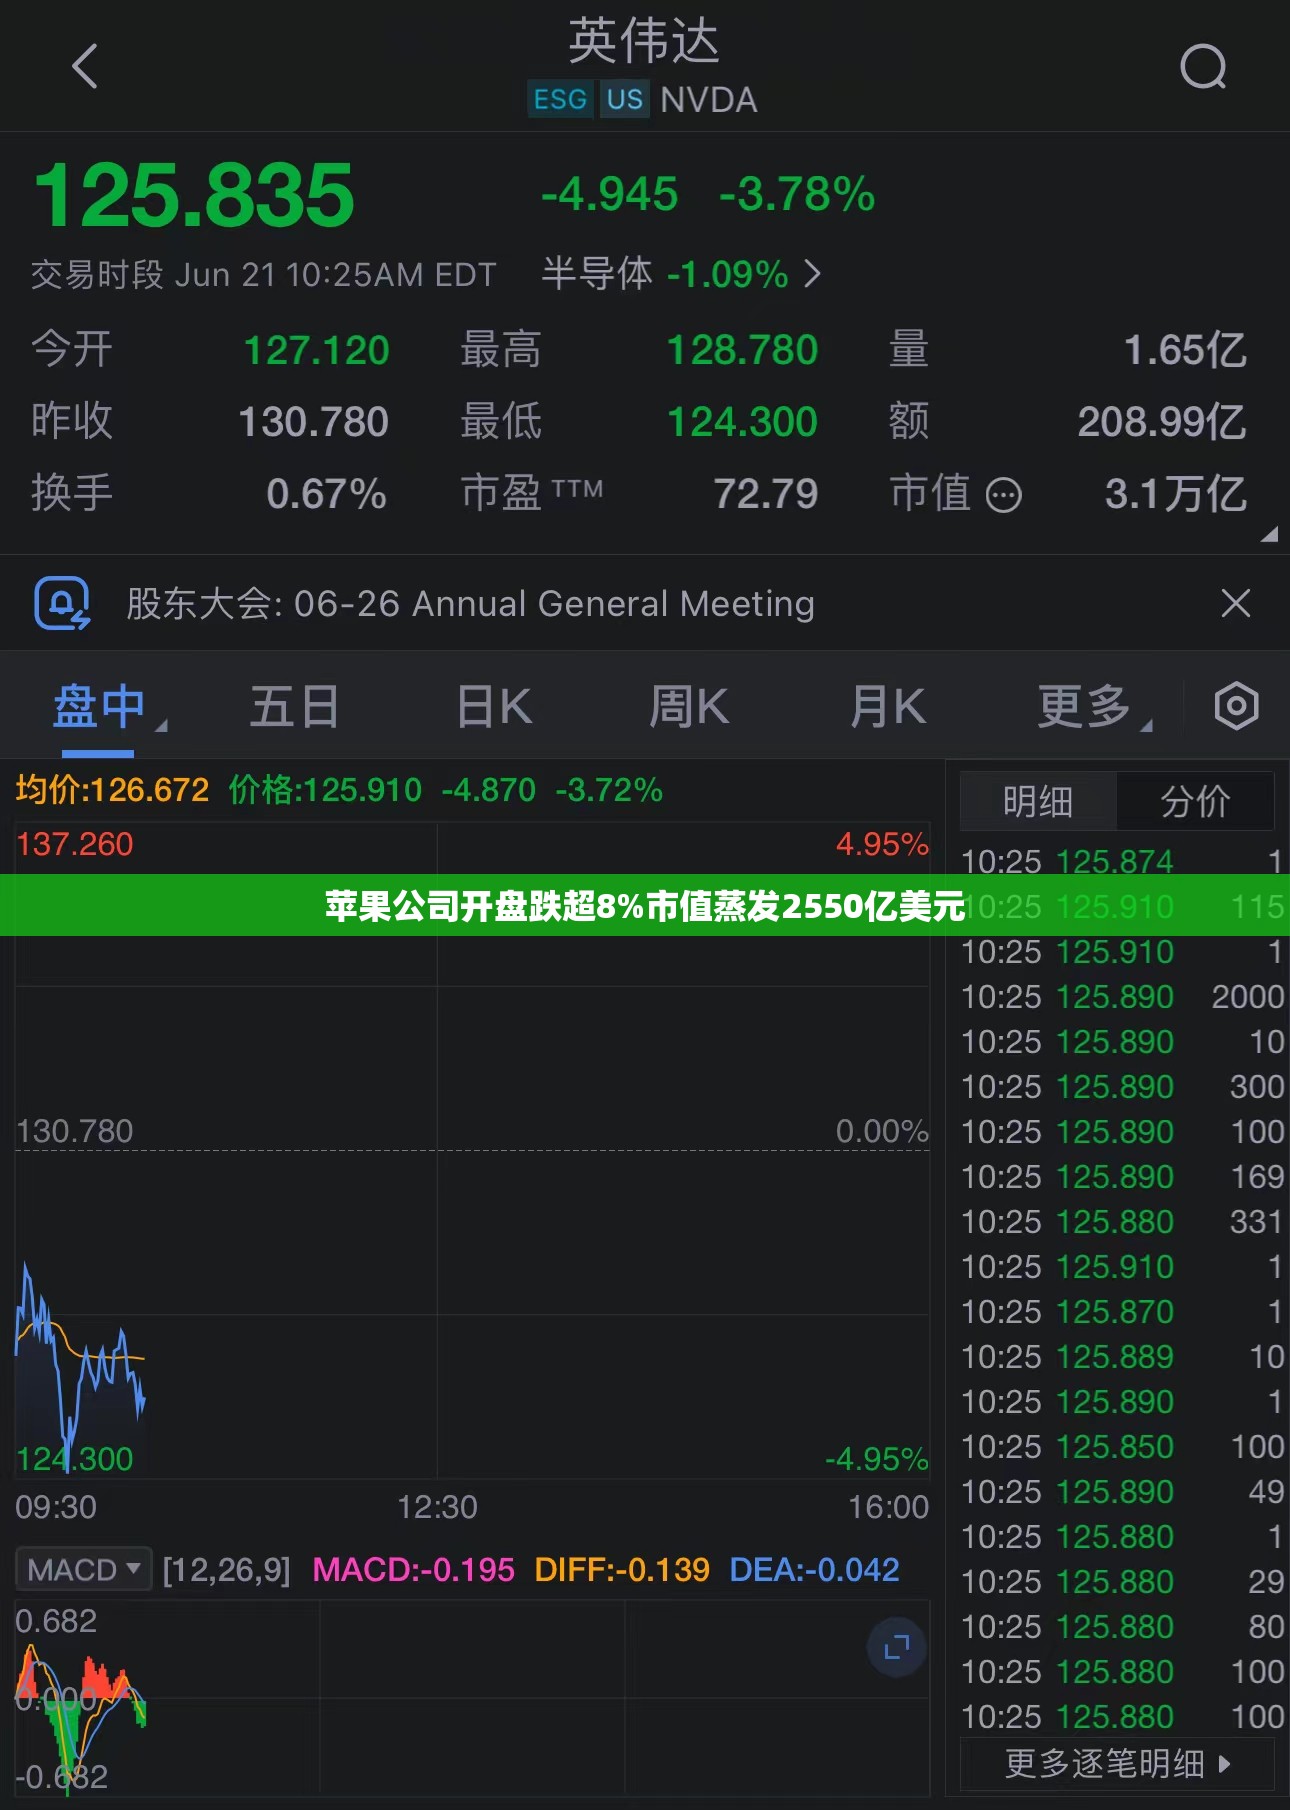Switch to the 日K chart tab
This screenshot has width=1290, height=1810.
pyautogui.click(x=494, y=707)
